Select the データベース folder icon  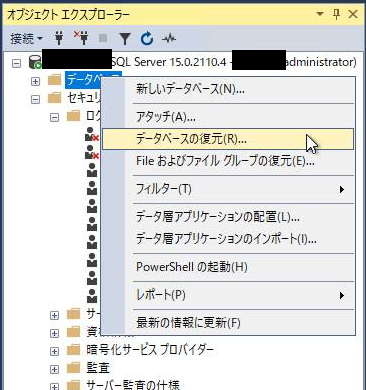(x=54, y=80)
